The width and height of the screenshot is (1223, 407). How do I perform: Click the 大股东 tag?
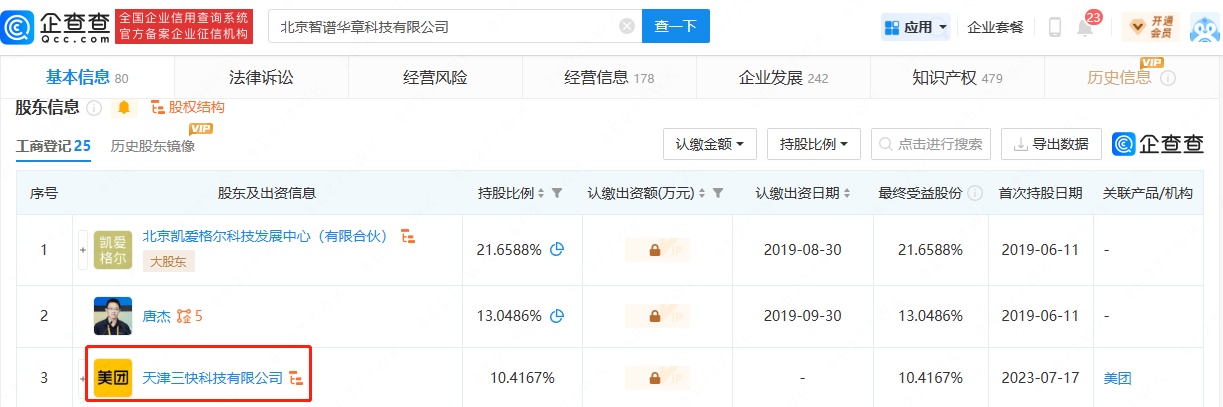pyautogui.click(x=168, y=261)
